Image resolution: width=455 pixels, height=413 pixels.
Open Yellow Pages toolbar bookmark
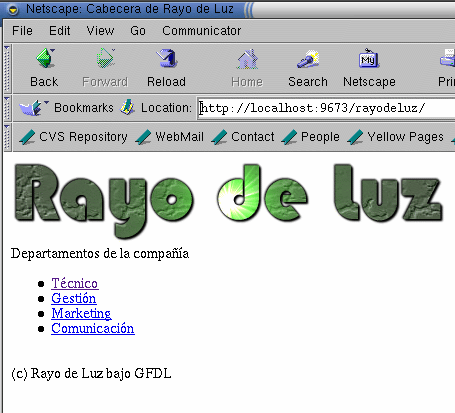(x=395, y=137)
